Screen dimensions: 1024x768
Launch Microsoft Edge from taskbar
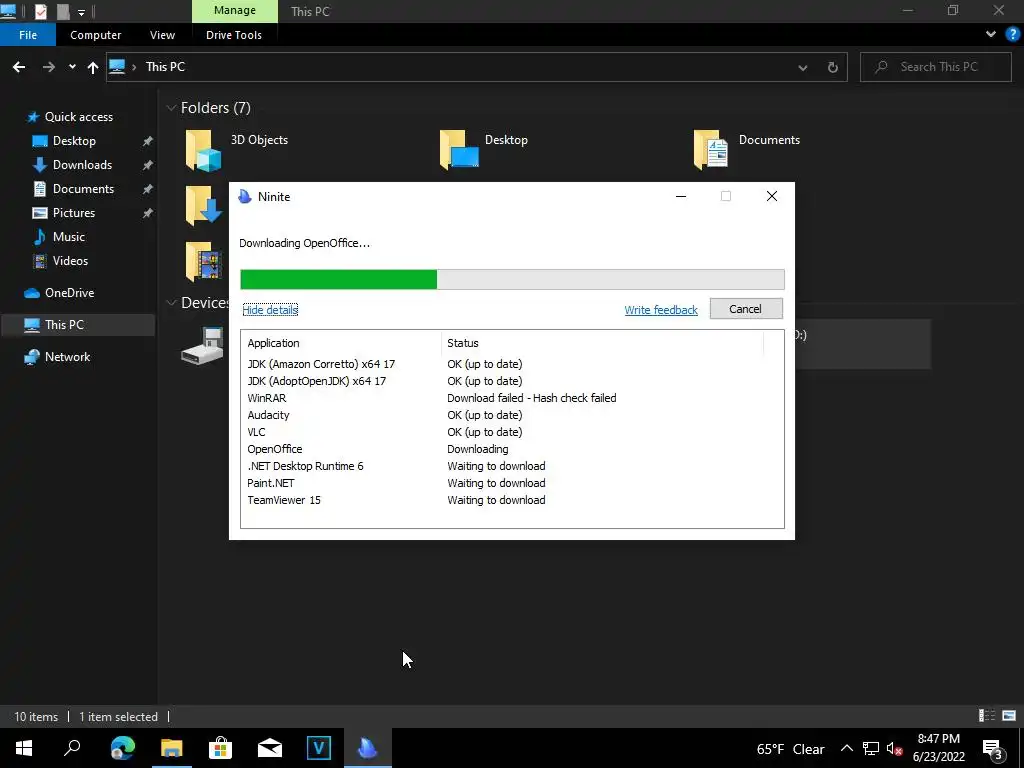coord(122,748)
